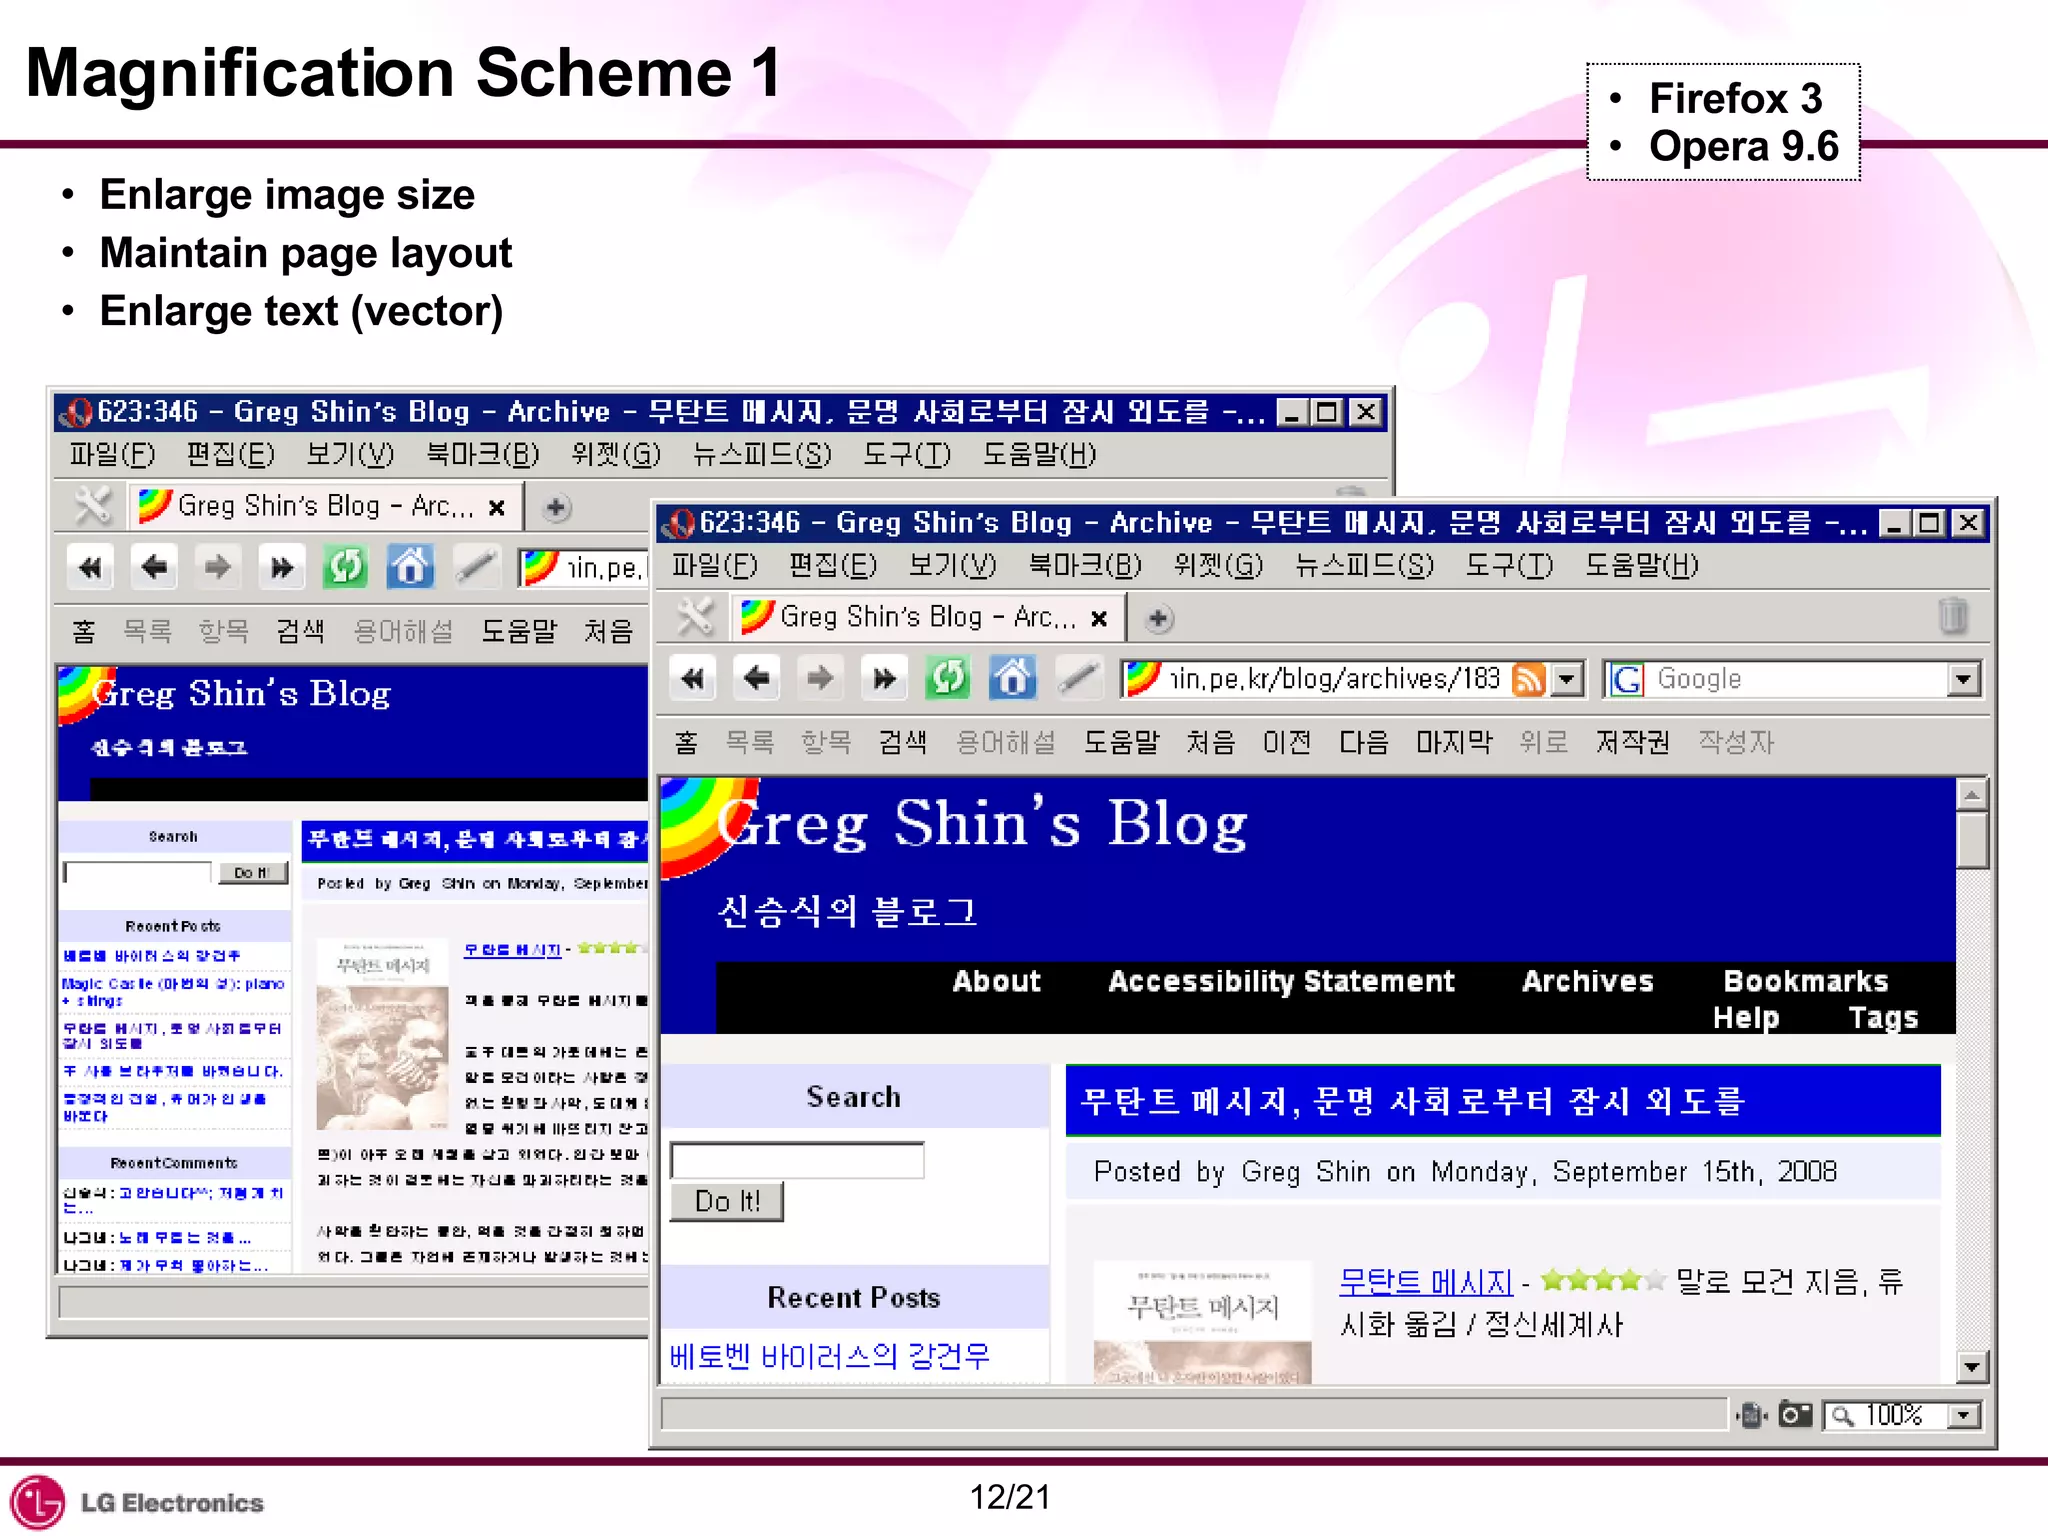Expand the Google search field dropdown arrow
2048x1536 pixels.
[1963, 680]
